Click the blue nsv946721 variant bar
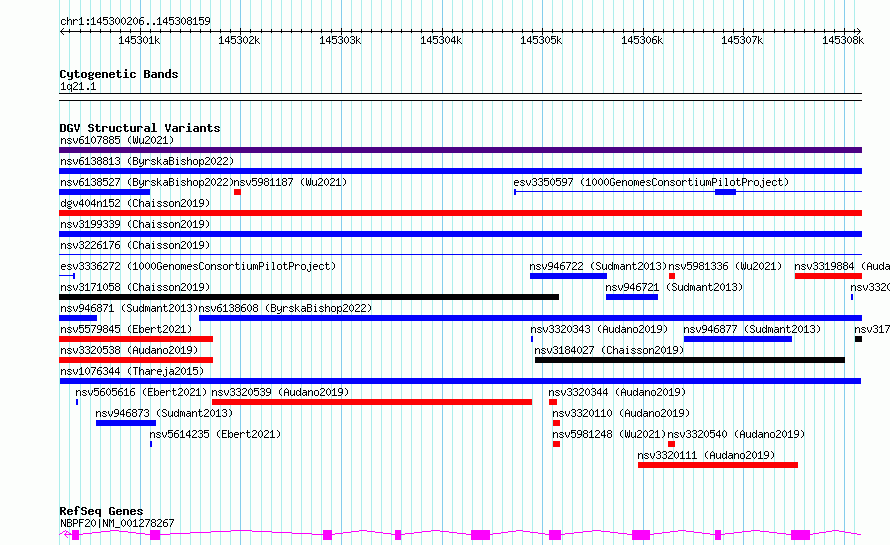890x545 pixels. (x=632, y=297)
